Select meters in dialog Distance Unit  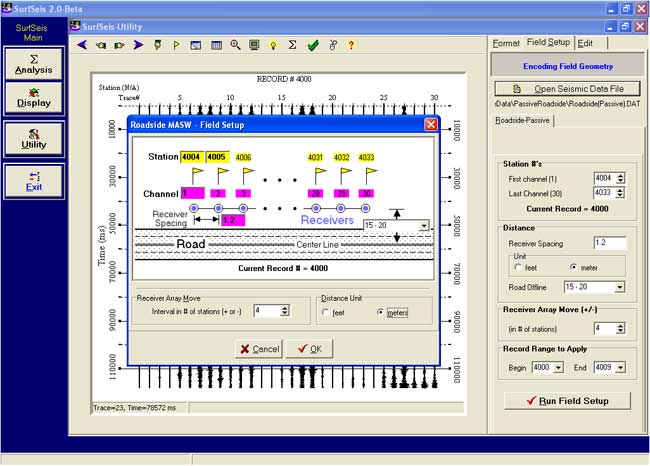pyautogui.click(x=392, y=313)
